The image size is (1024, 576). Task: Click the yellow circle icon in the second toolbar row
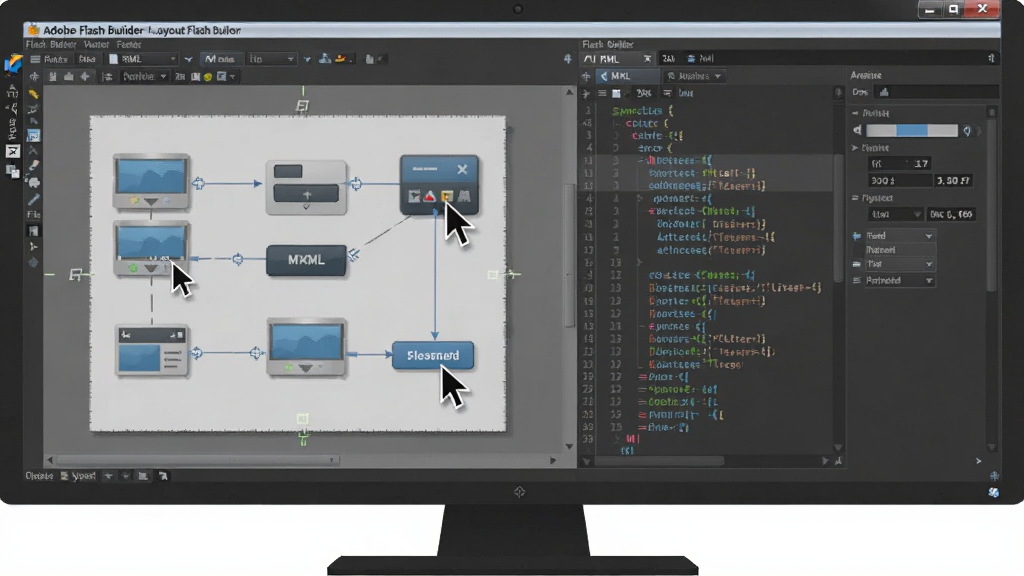(x=208, y=77)
